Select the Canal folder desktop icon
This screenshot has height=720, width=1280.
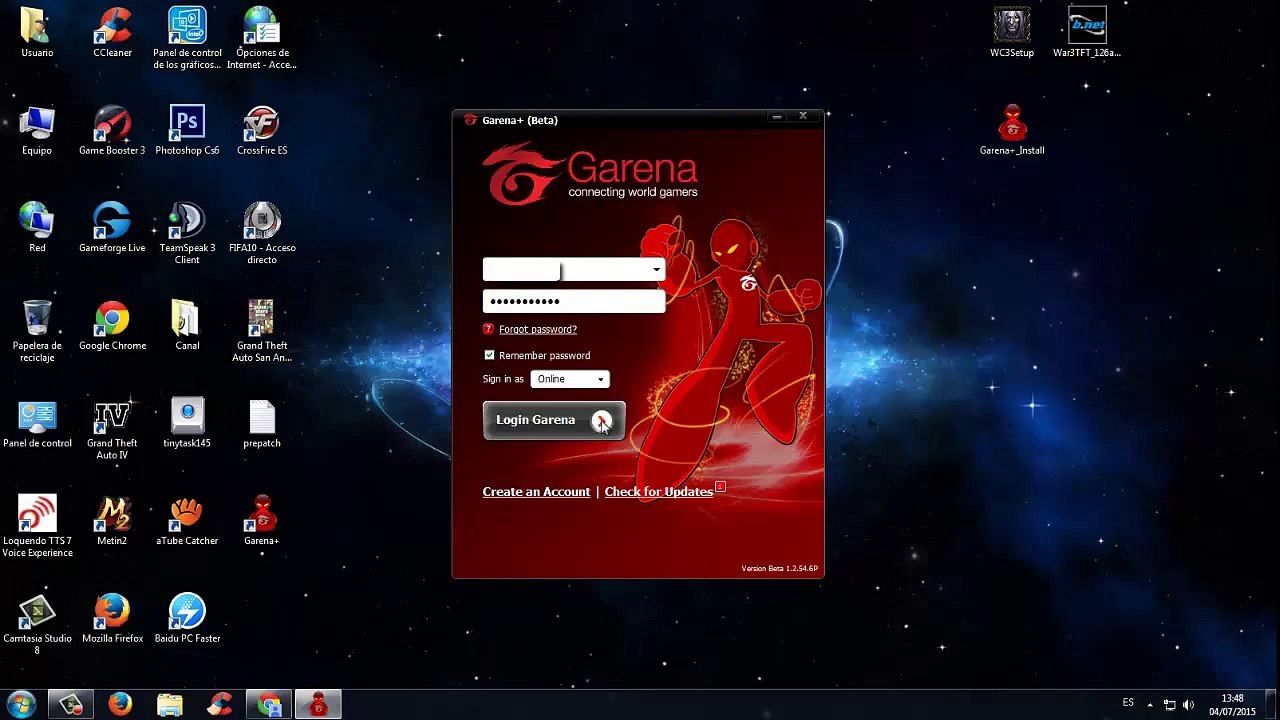click(x=187, y=326)
